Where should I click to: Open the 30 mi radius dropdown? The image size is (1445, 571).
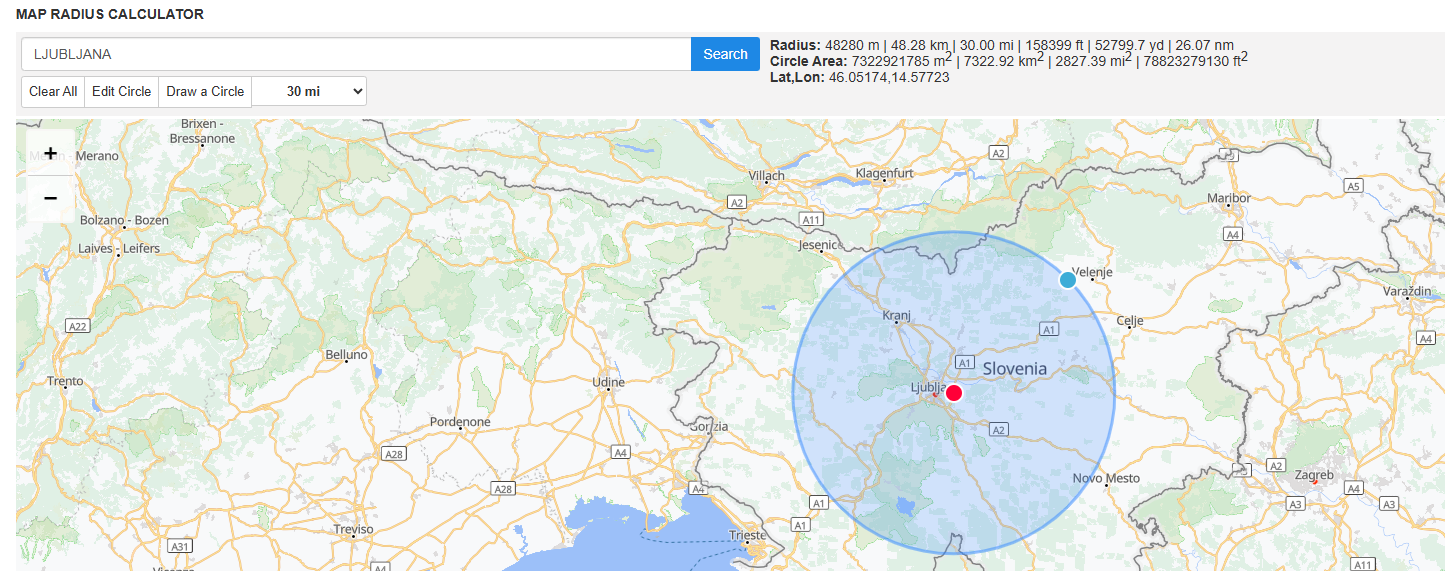point(309,91)
